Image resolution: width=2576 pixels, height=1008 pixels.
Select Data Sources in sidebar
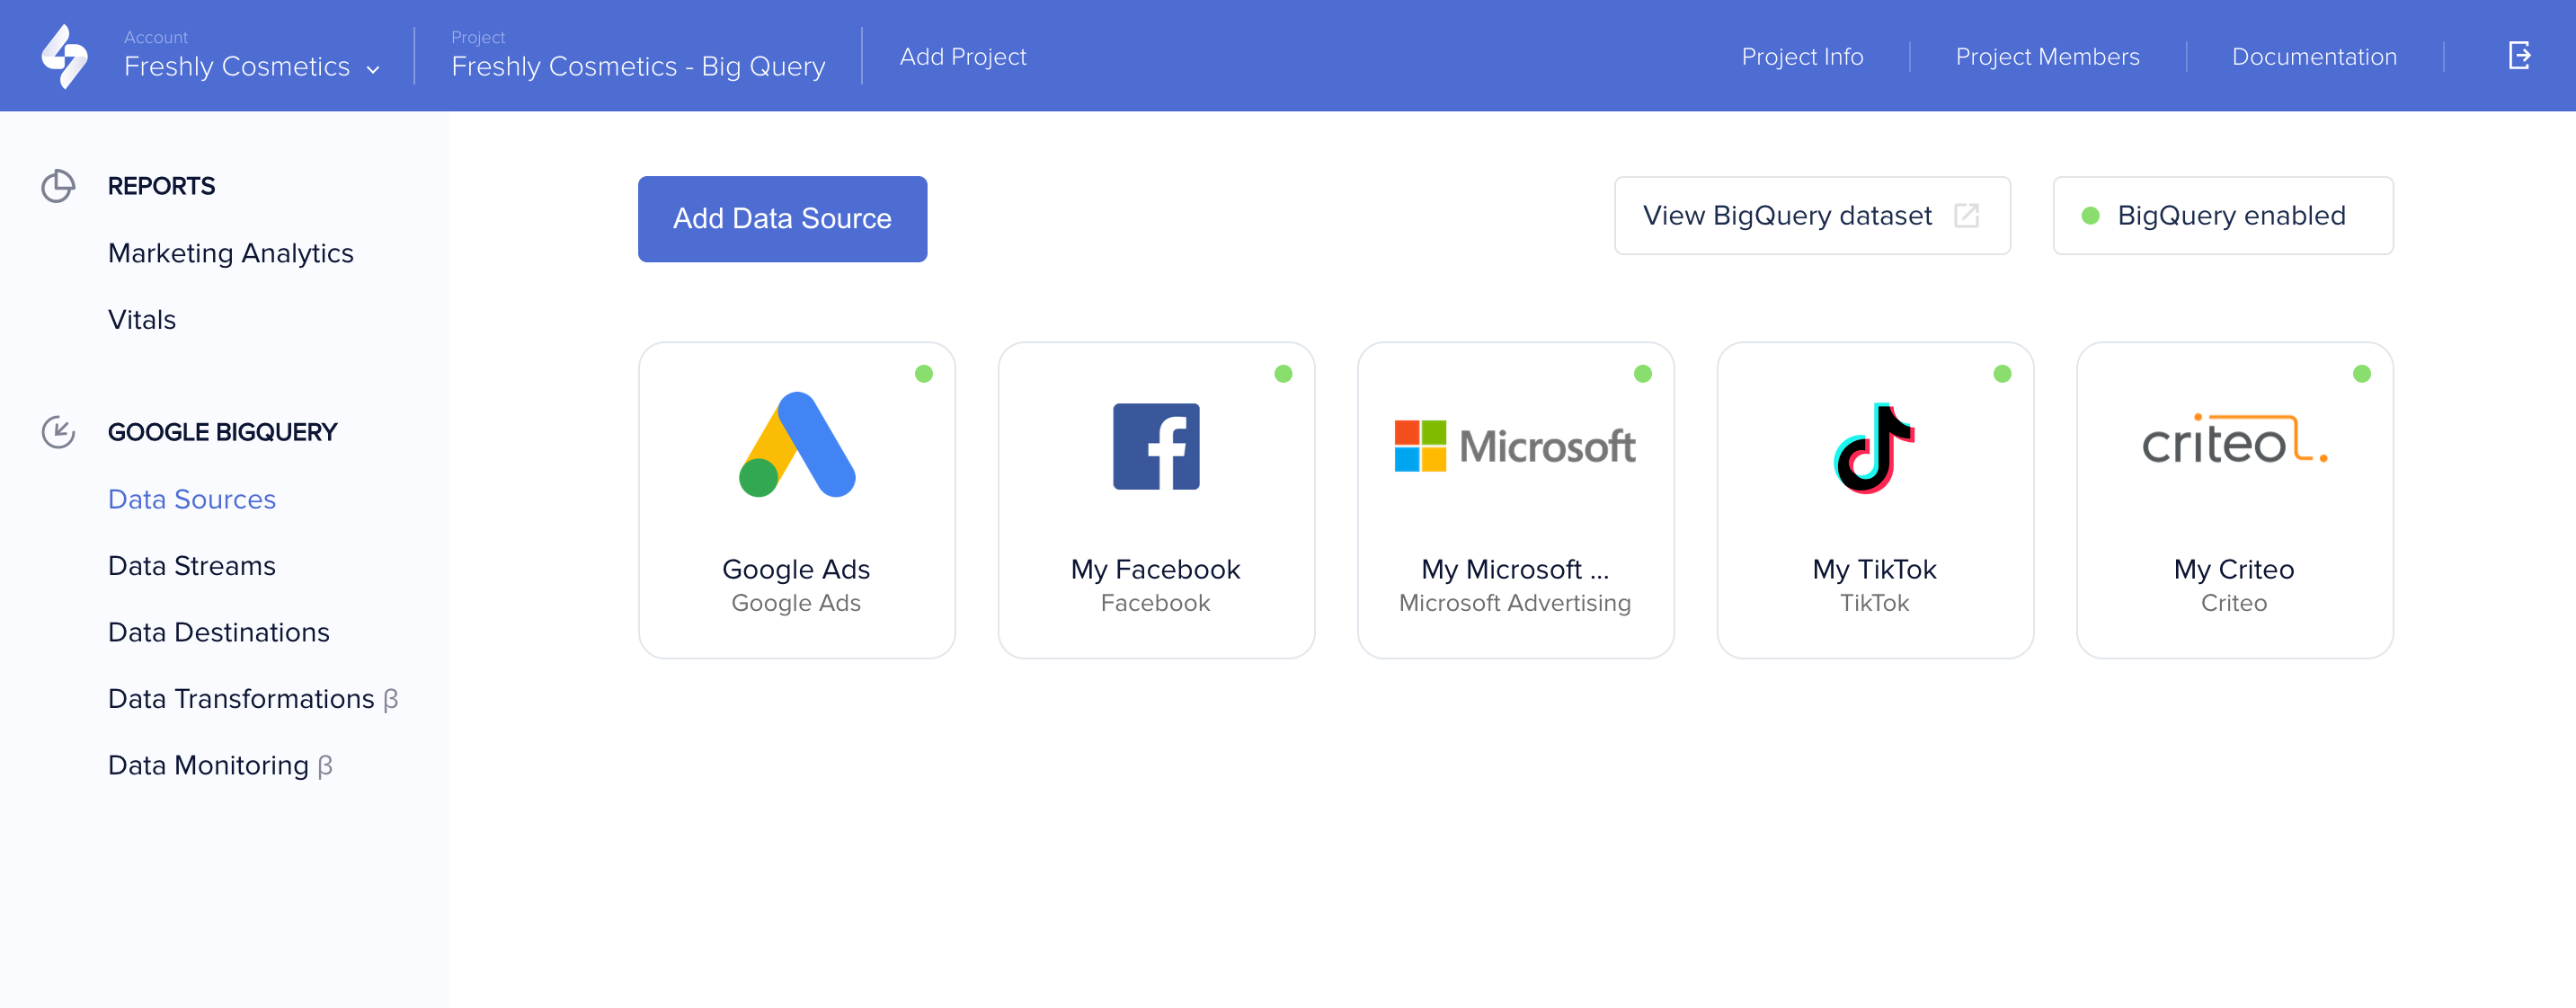(192, 499)
